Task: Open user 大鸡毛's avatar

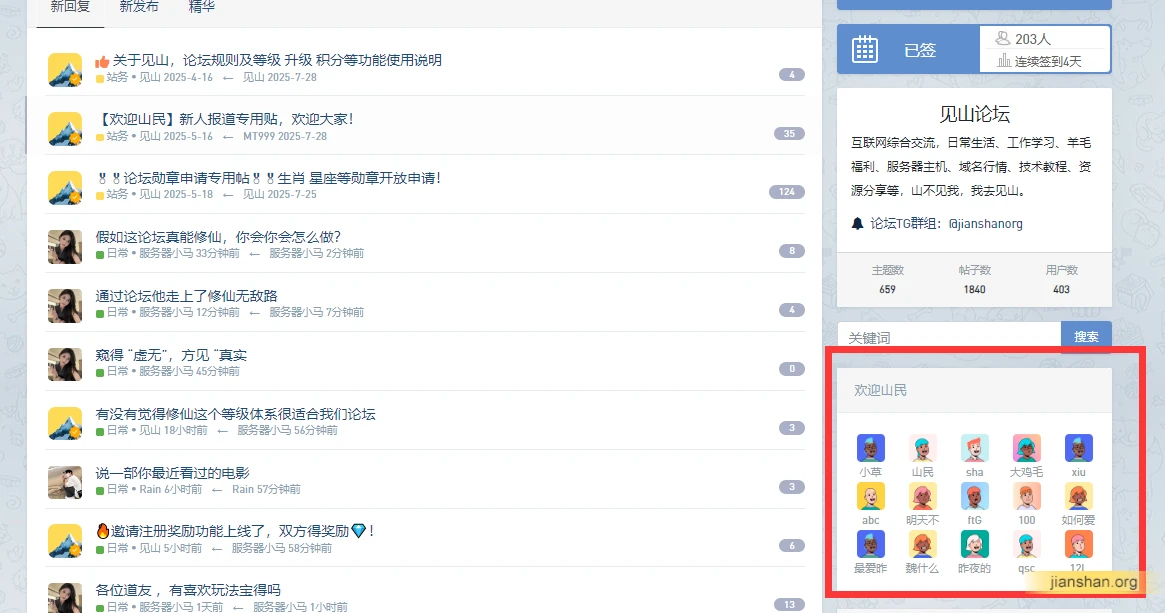Action: [1027, 449]
